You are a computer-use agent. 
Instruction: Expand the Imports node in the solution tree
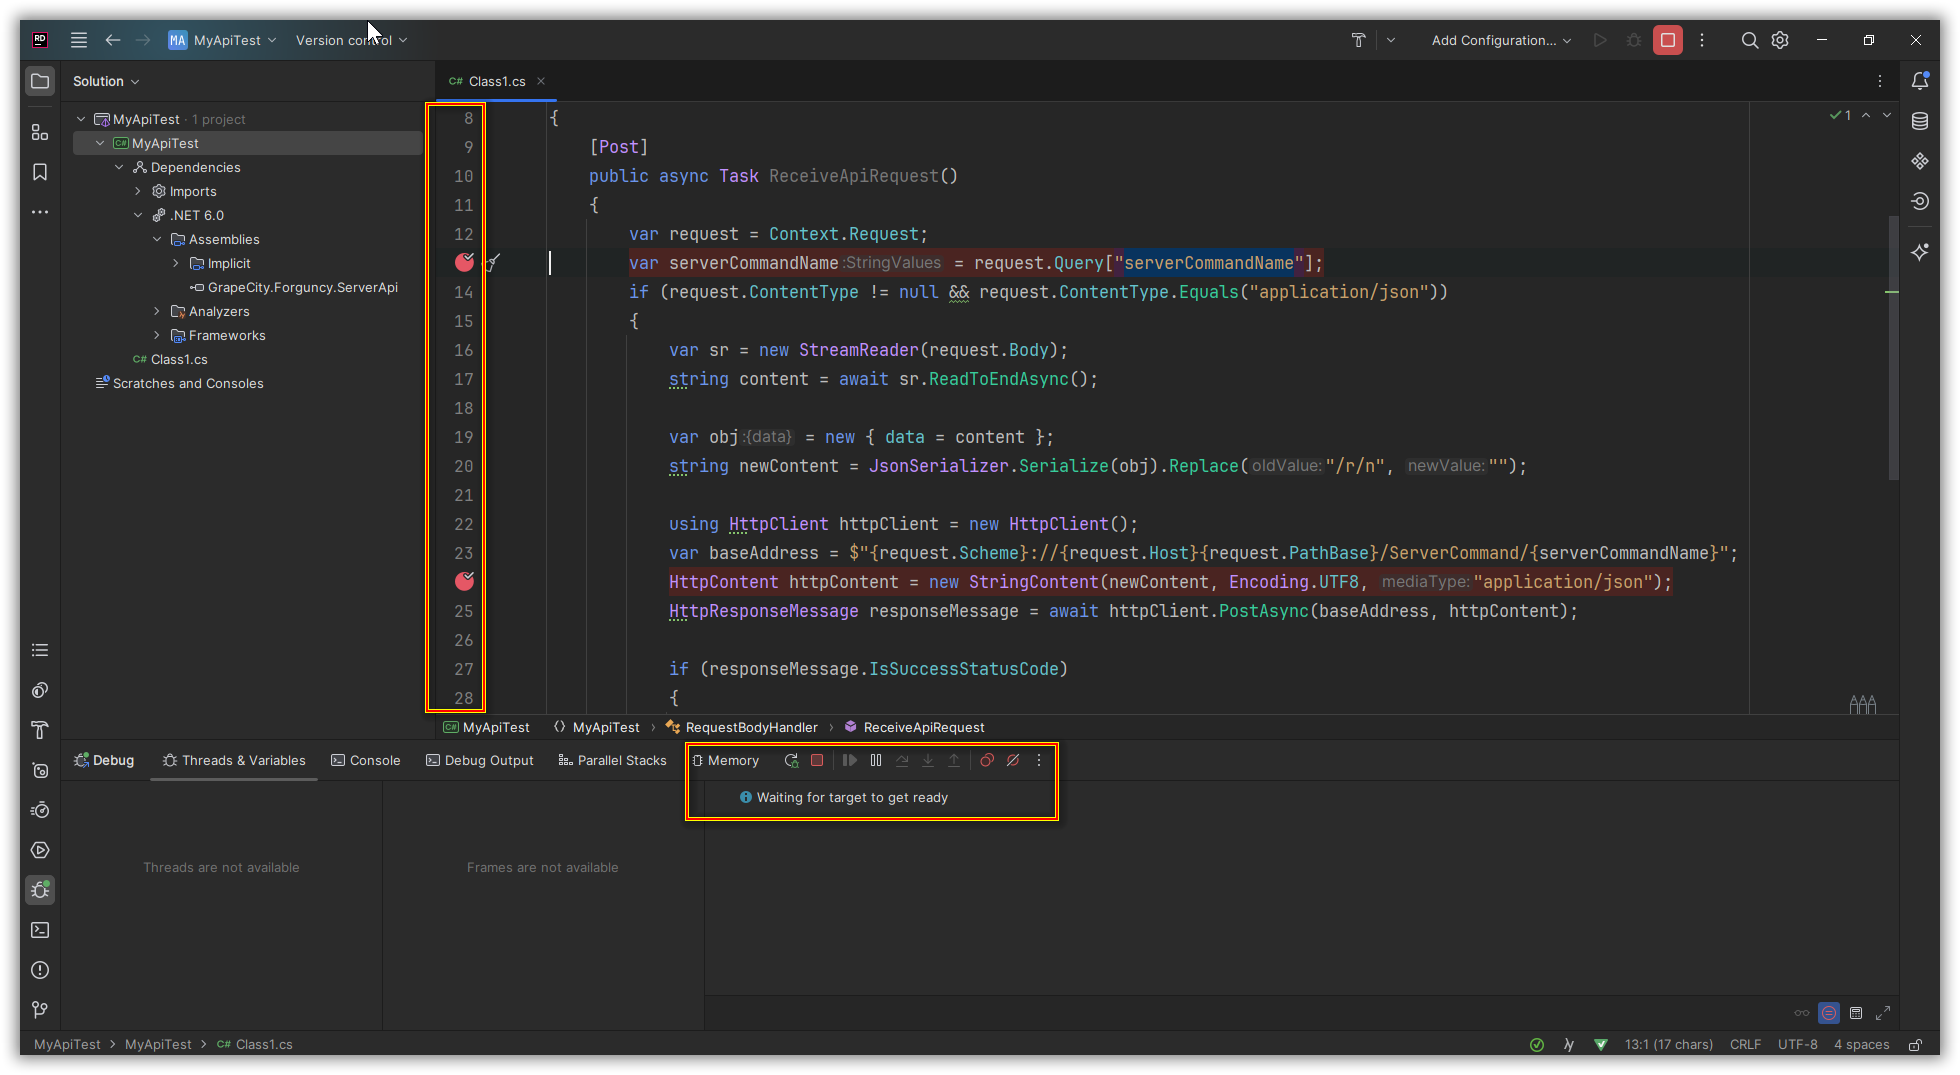click(138, 191)
